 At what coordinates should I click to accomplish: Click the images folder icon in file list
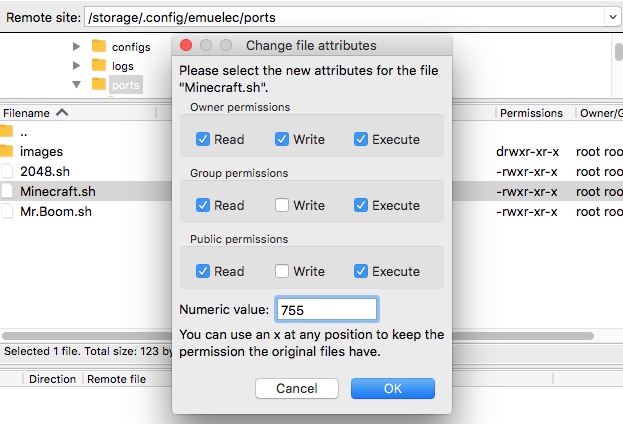pyautogui.click(x=7, y=151)
